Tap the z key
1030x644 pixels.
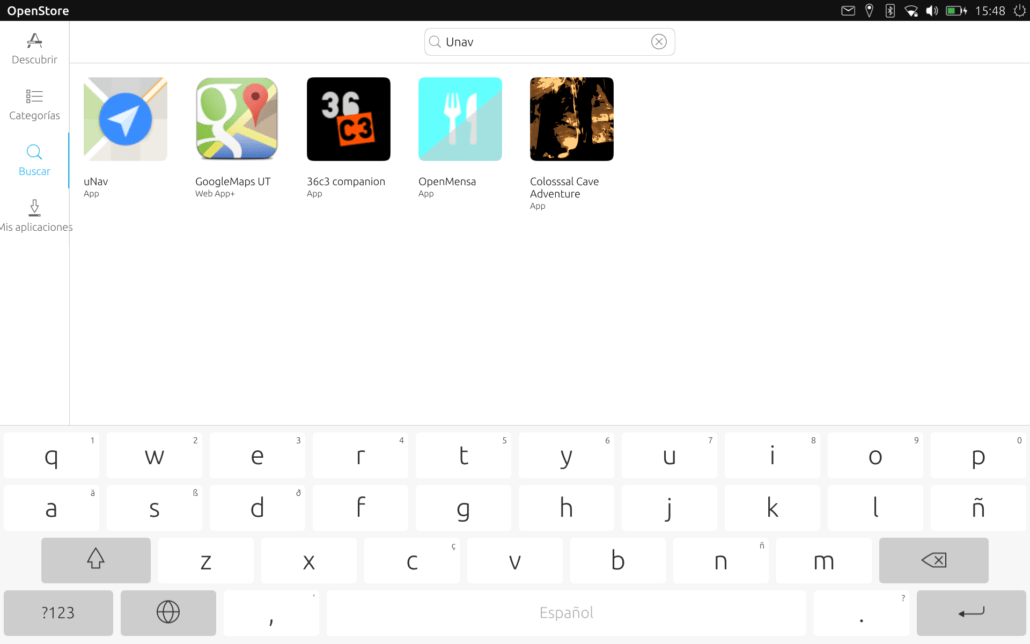[x=206, y=560]
